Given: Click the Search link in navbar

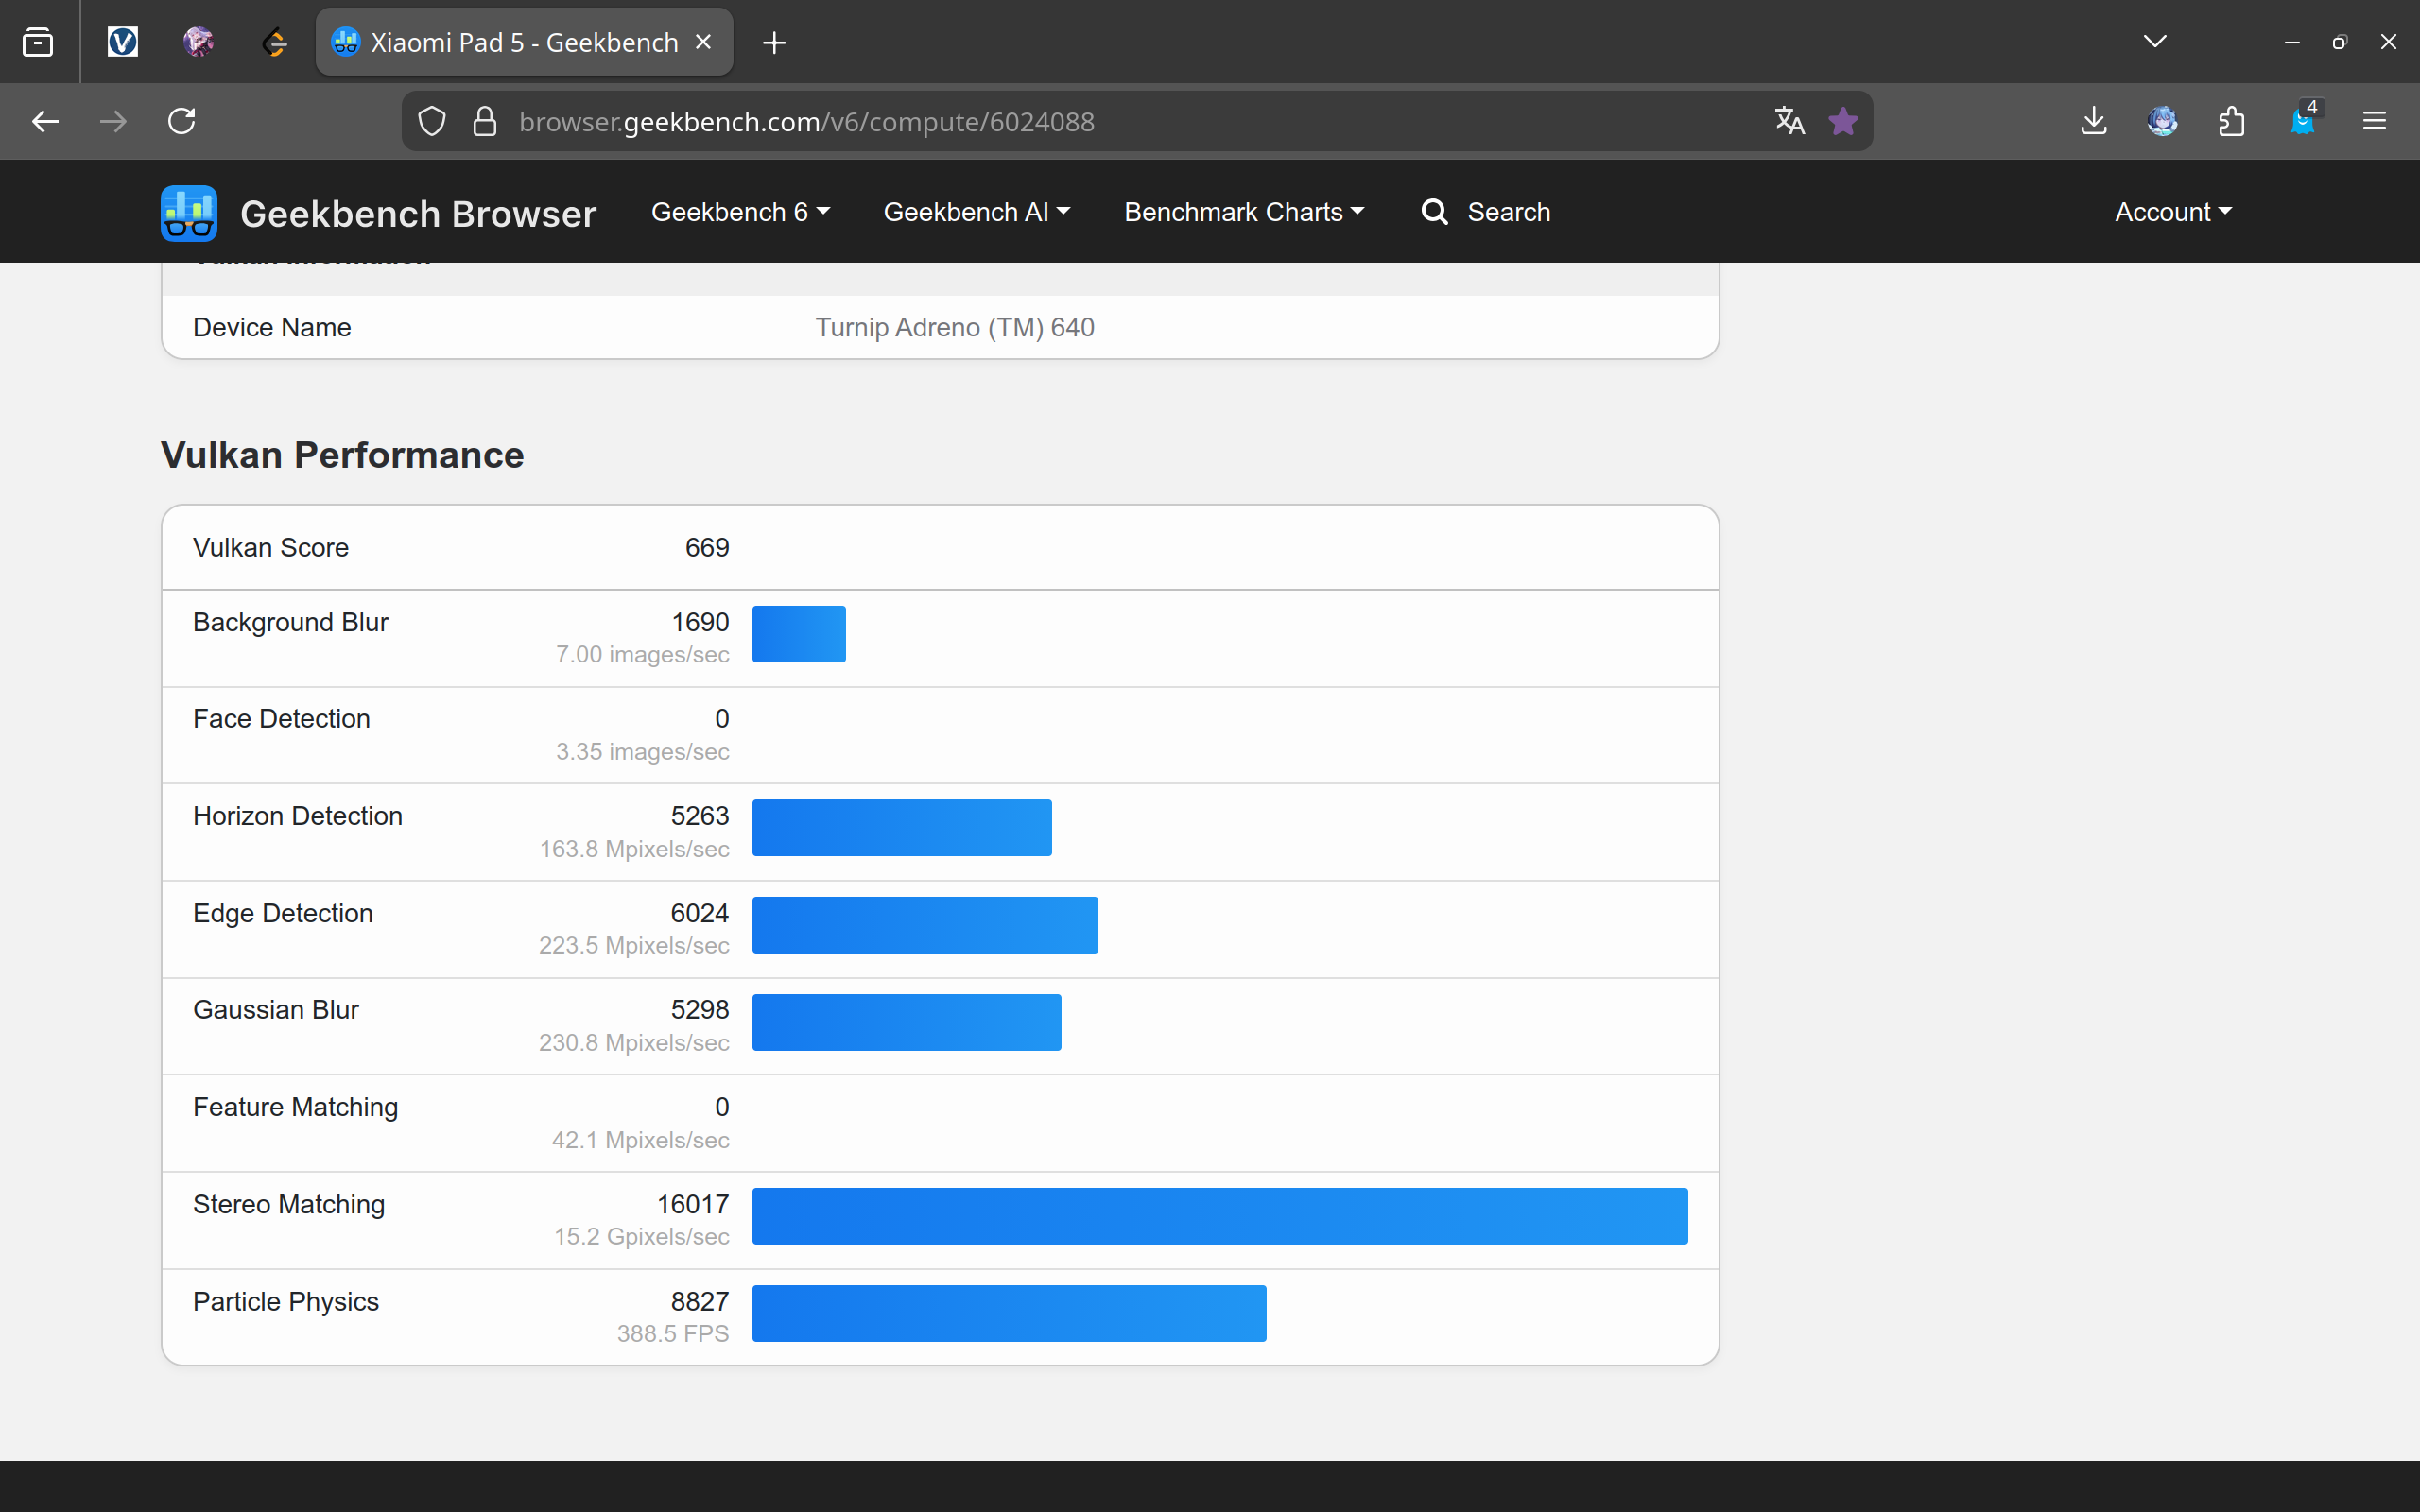Looking at the screenshot, I should click(1486, 212).
